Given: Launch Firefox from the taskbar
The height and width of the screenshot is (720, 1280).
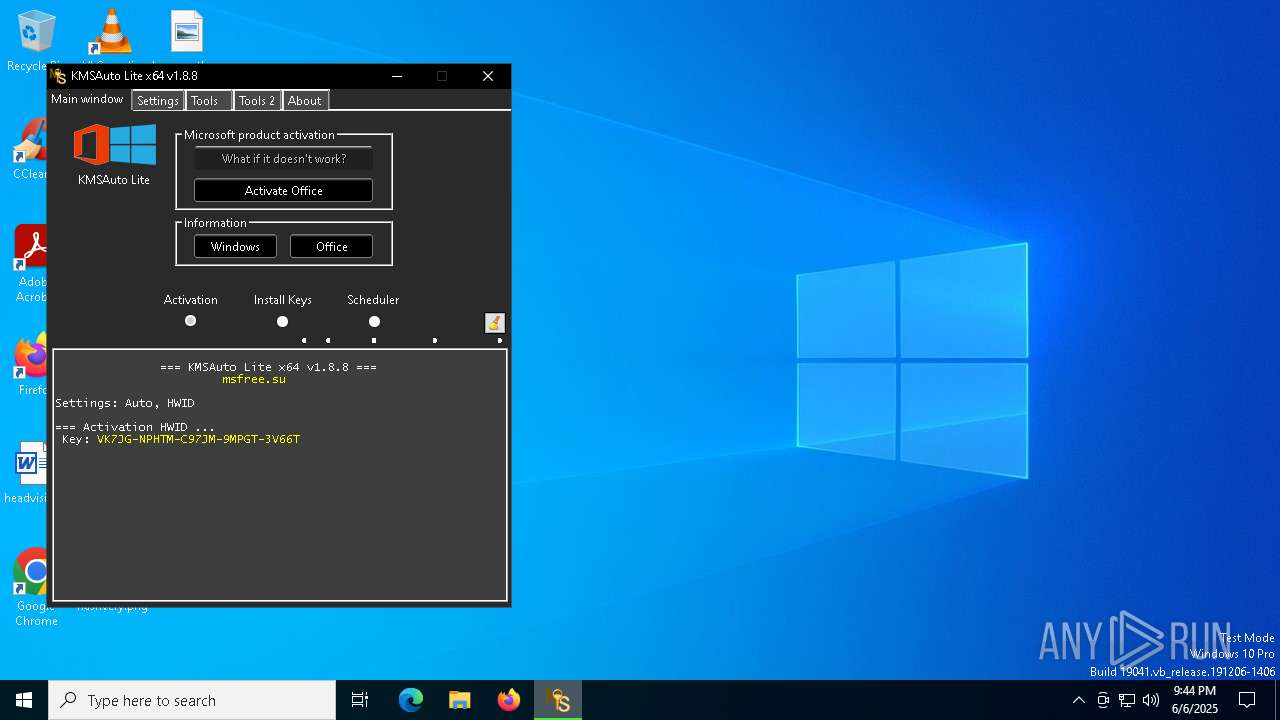Looking at the screenshot, I should 509,700.
